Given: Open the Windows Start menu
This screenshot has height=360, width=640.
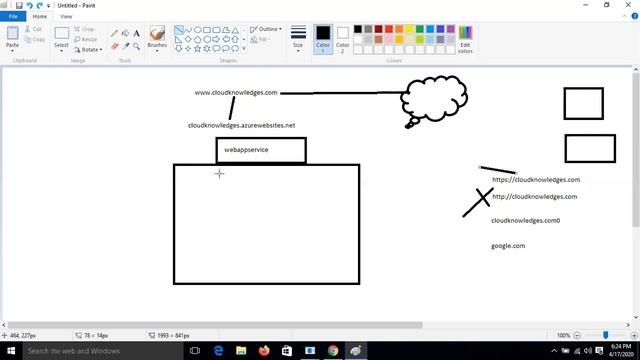Looking at the screenshot, I should pos(11,351).
